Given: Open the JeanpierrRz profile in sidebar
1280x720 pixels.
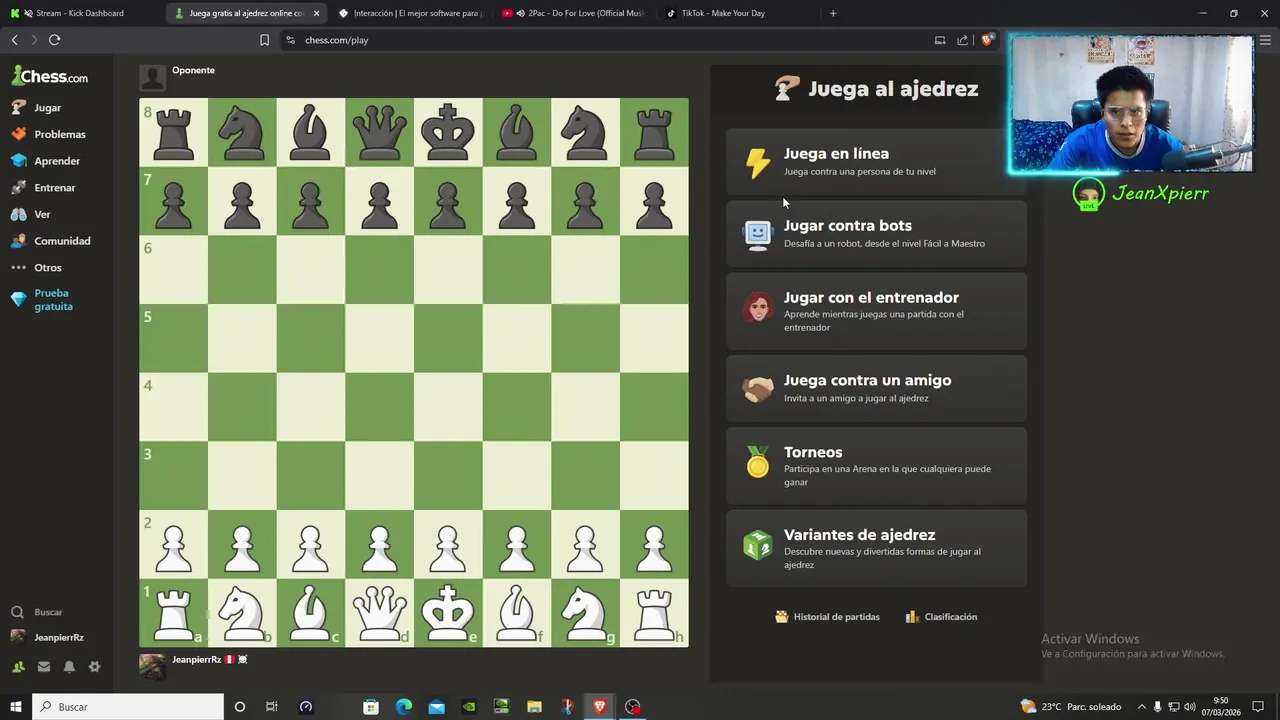Looking at the screenshot, I should (56, 637).
